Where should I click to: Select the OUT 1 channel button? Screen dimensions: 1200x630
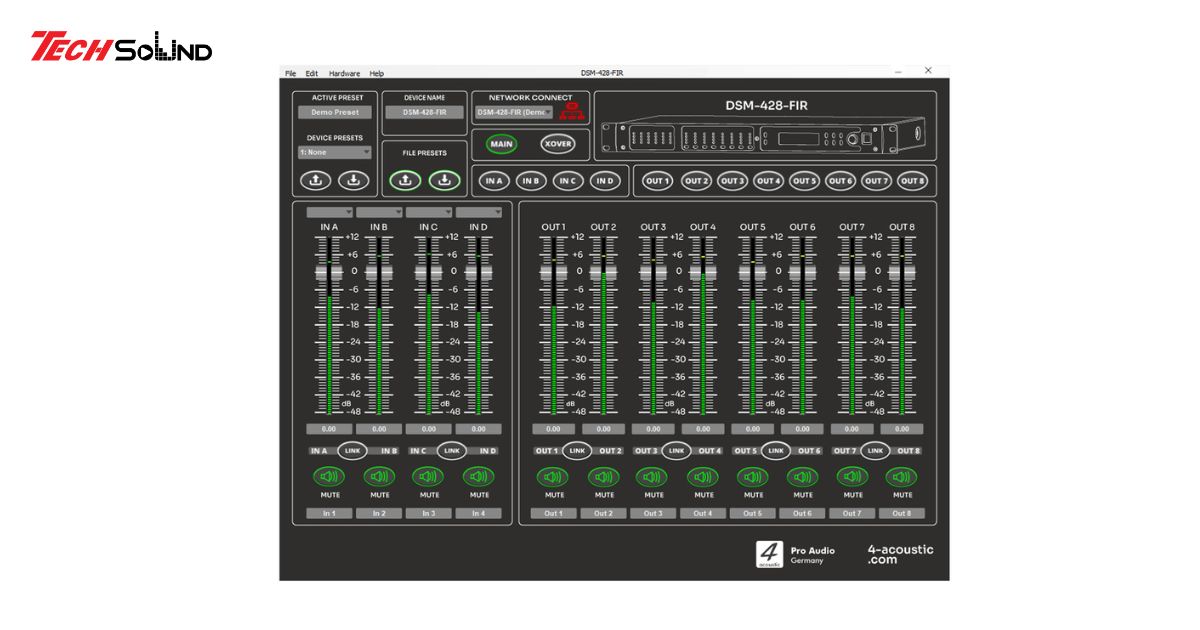(x=657, y=181)
